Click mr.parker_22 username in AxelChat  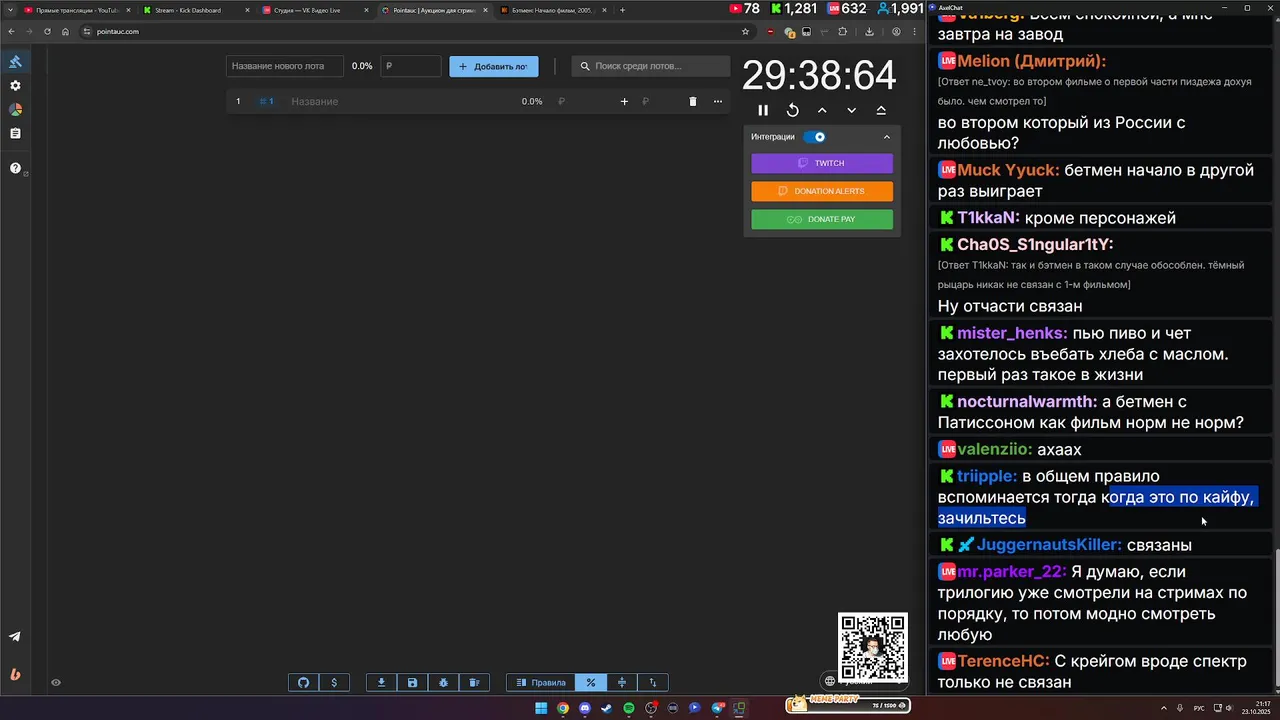click(1012, 572)
